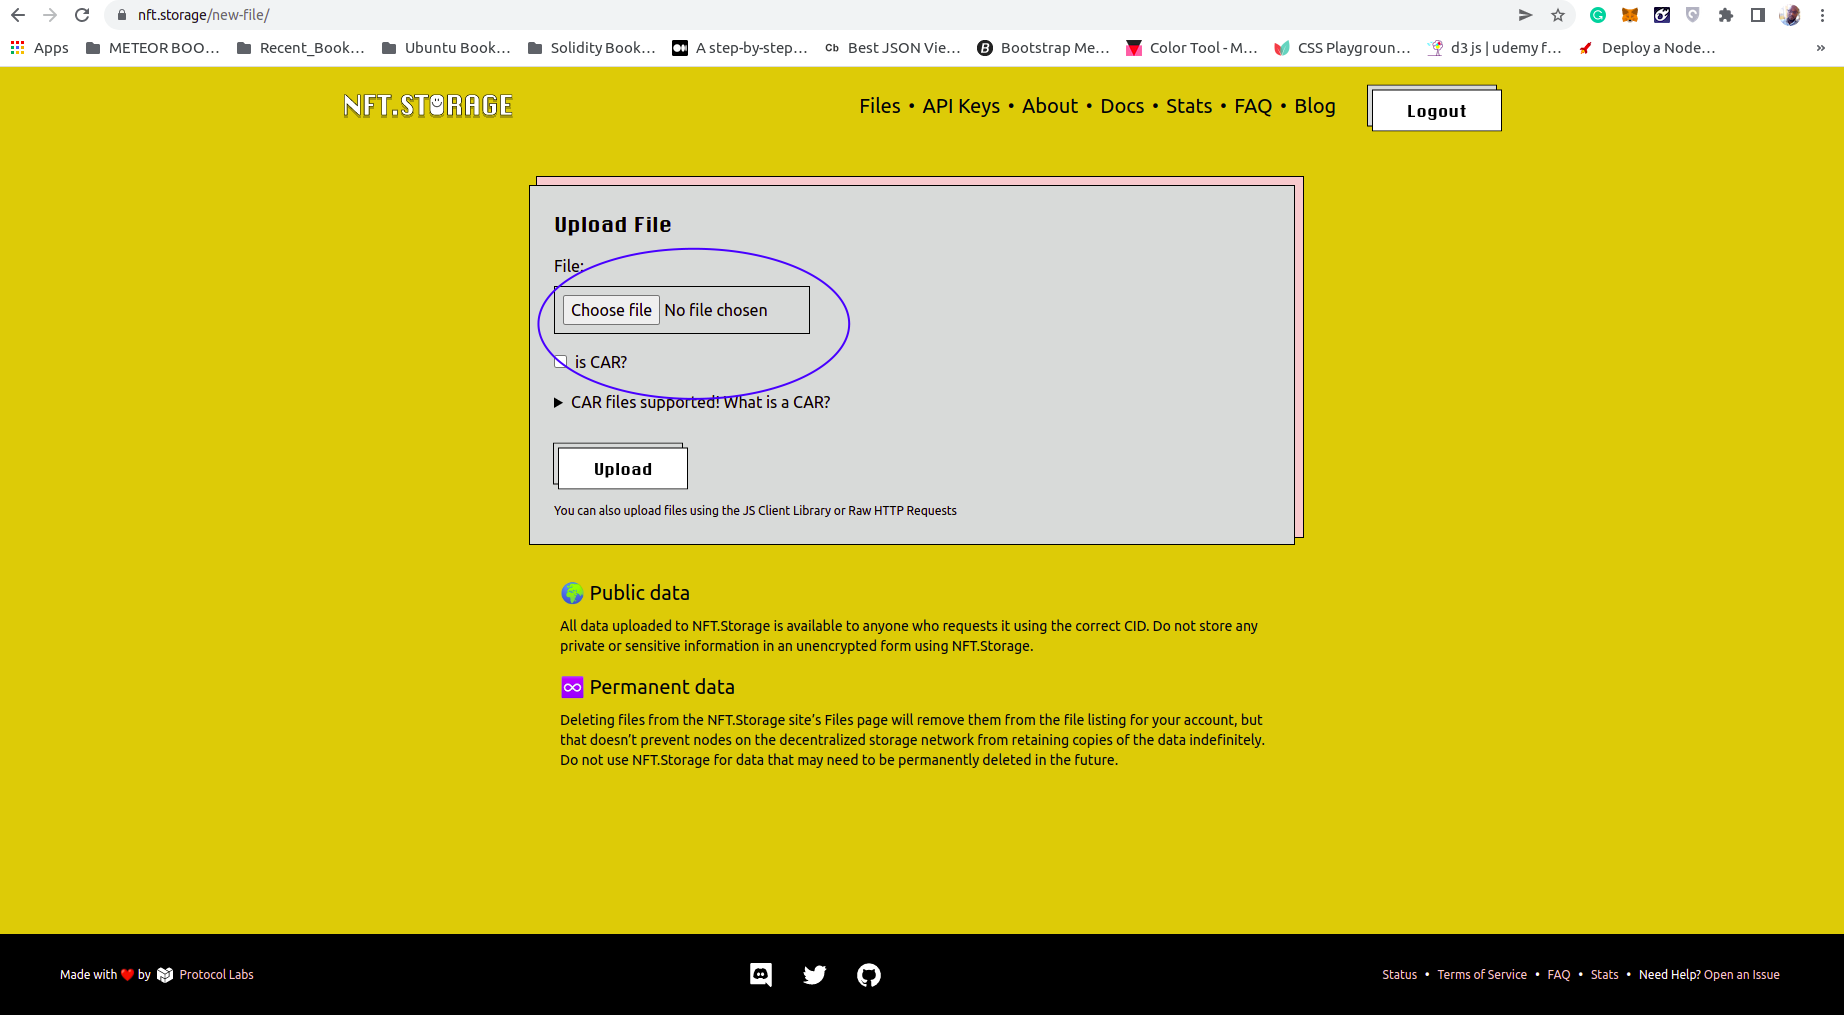Open the comet extension icon

[1662, 15]
